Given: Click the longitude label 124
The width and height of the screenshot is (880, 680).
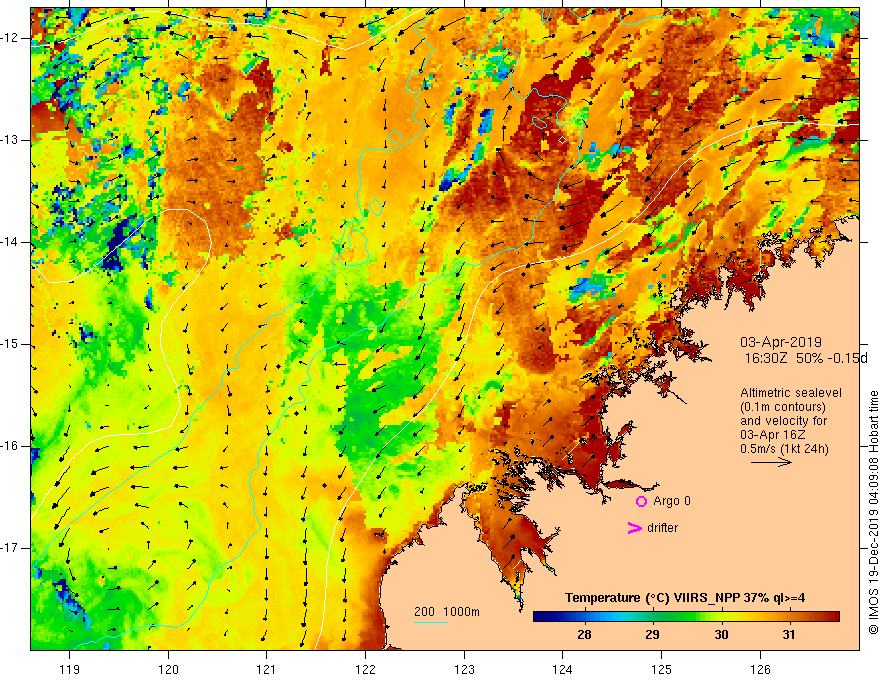Looking at the screenshot, I should [563, 669].
